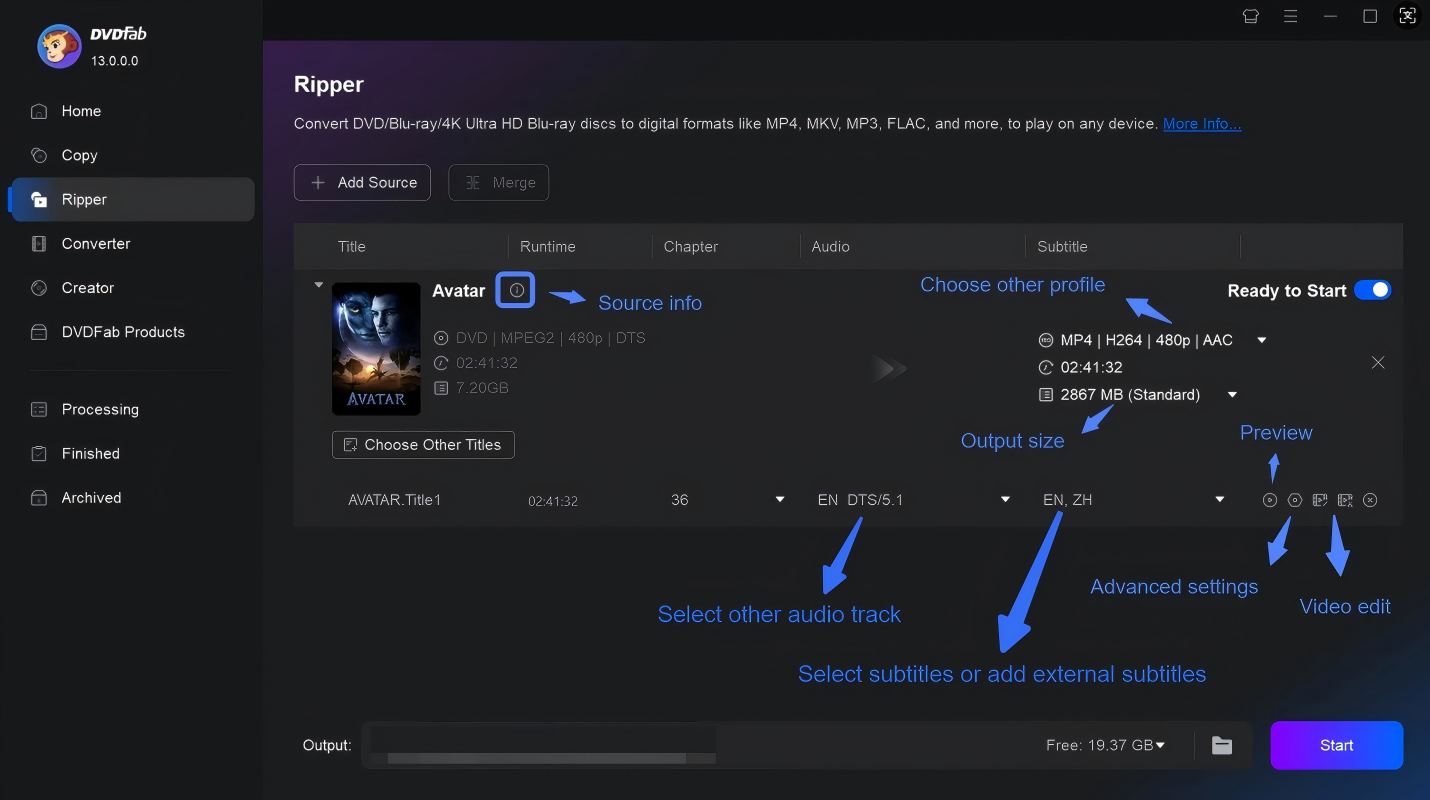Toggle the Ready to Start switch
The image size is (1430, 800).
click(1372, 290)
